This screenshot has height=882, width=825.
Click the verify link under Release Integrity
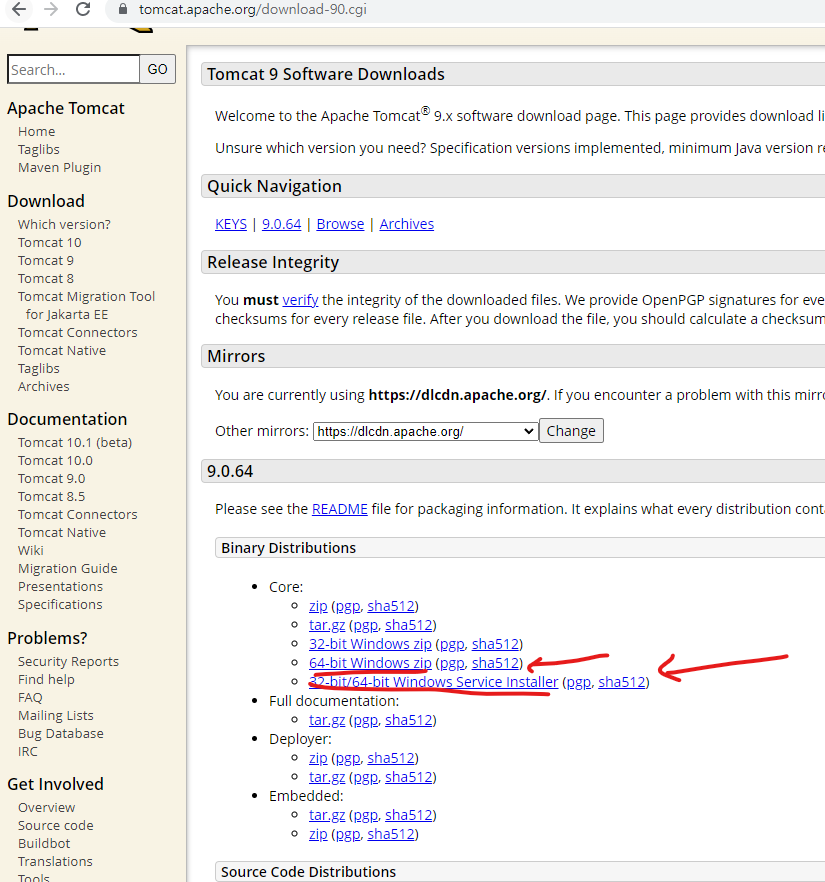300,300
